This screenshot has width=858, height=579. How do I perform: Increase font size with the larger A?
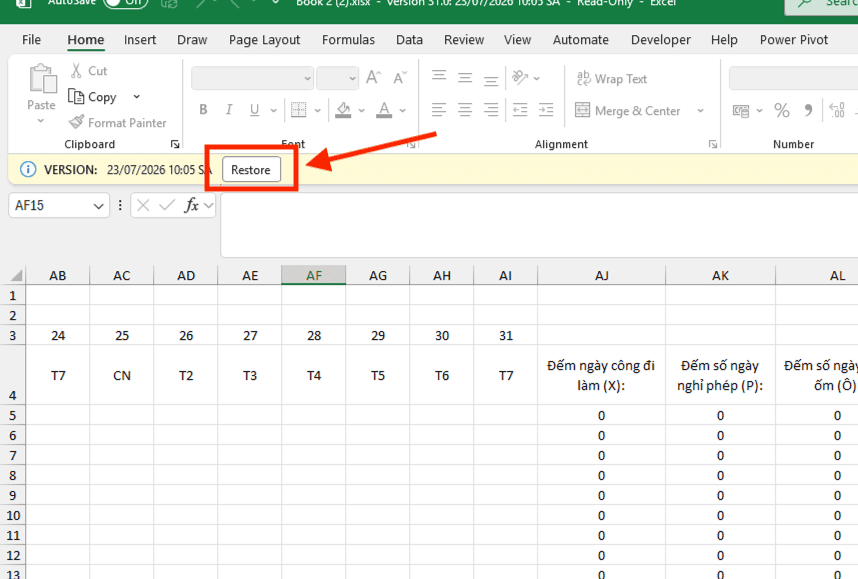click(373, 78)
